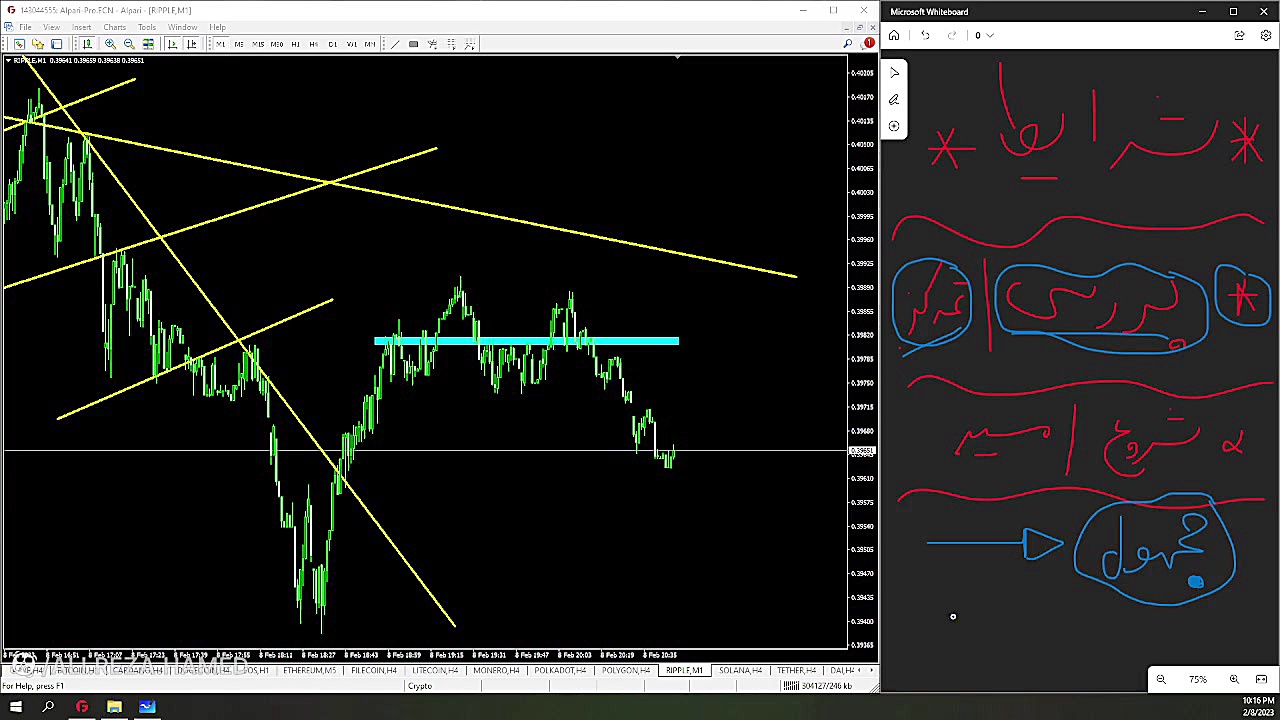This screenshot has width=1280, height=720.
Task: Pick the line drawing tool
Action: pyautogui.click(x=394, y=44)
